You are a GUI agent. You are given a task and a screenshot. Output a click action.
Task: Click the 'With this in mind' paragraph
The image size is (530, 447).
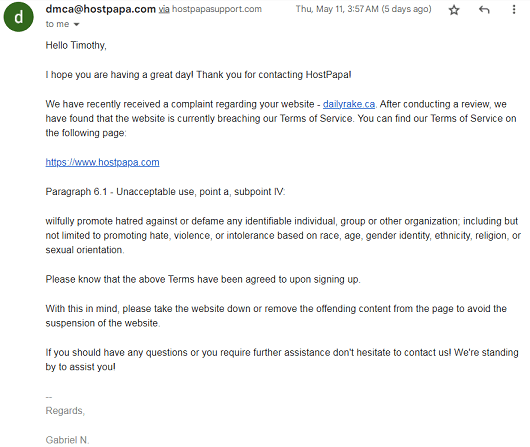(276, 316)
